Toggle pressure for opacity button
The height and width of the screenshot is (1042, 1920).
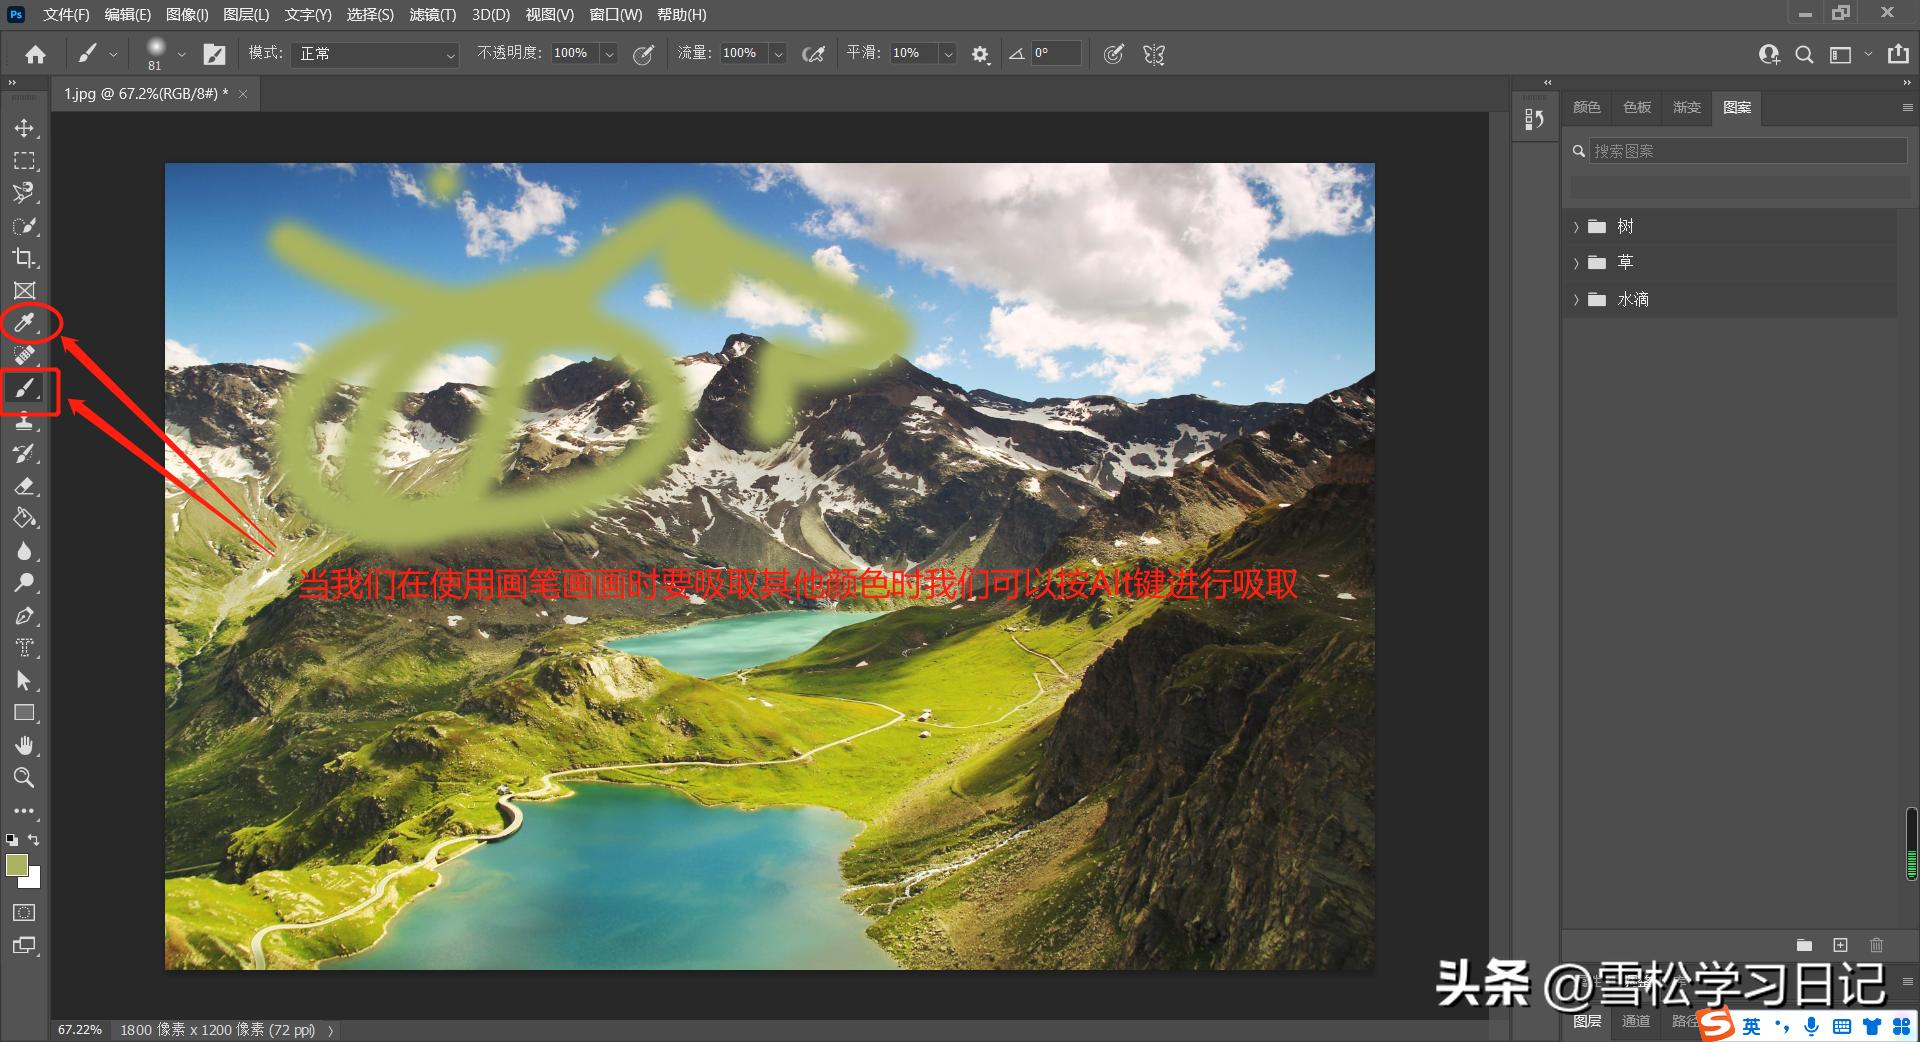643,54
